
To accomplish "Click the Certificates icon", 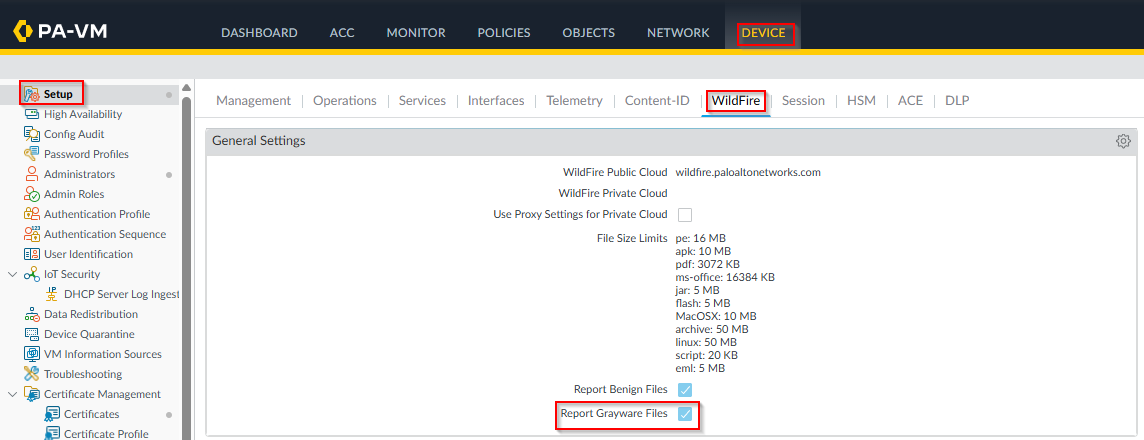I will point(51,414).
